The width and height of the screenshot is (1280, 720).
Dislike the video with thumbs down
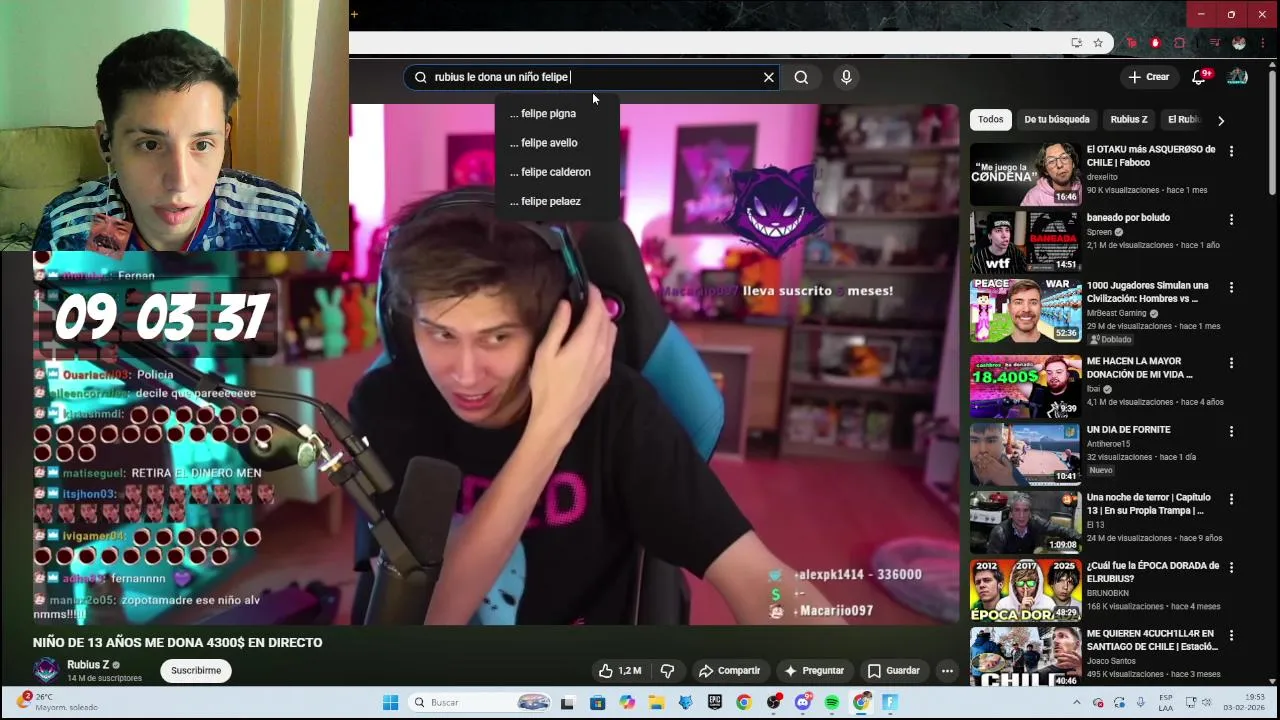click(667, 671)
